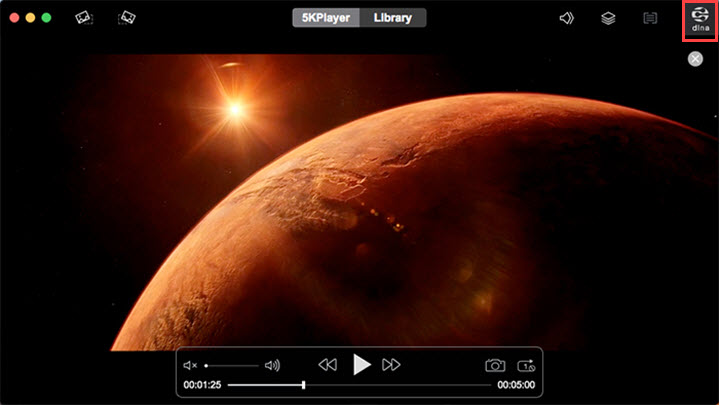Click the playback progress bar

[360, 385]
